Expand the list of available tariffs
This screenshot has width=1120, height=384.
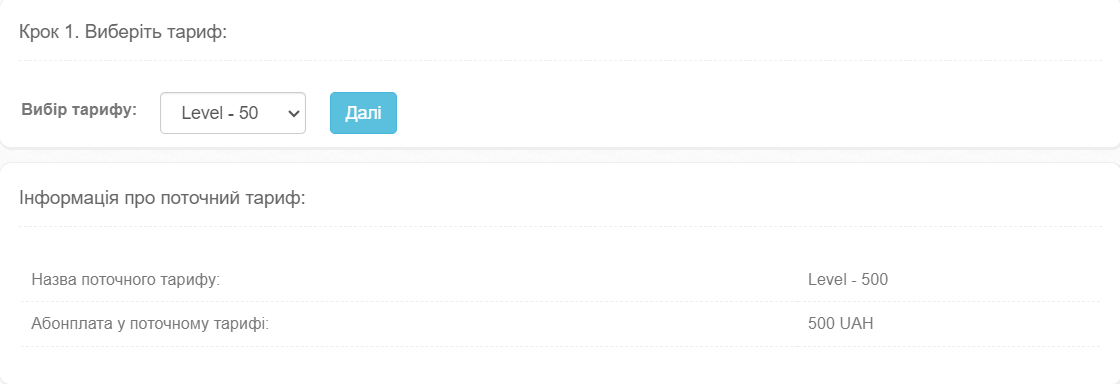[x=233, y=113]
